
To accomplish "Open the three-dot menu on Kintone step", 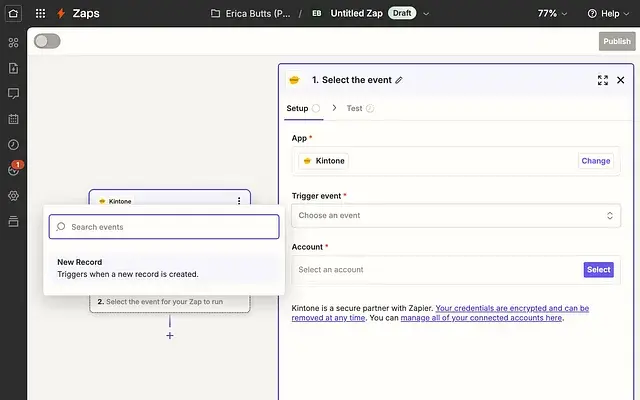I will 239,201.
